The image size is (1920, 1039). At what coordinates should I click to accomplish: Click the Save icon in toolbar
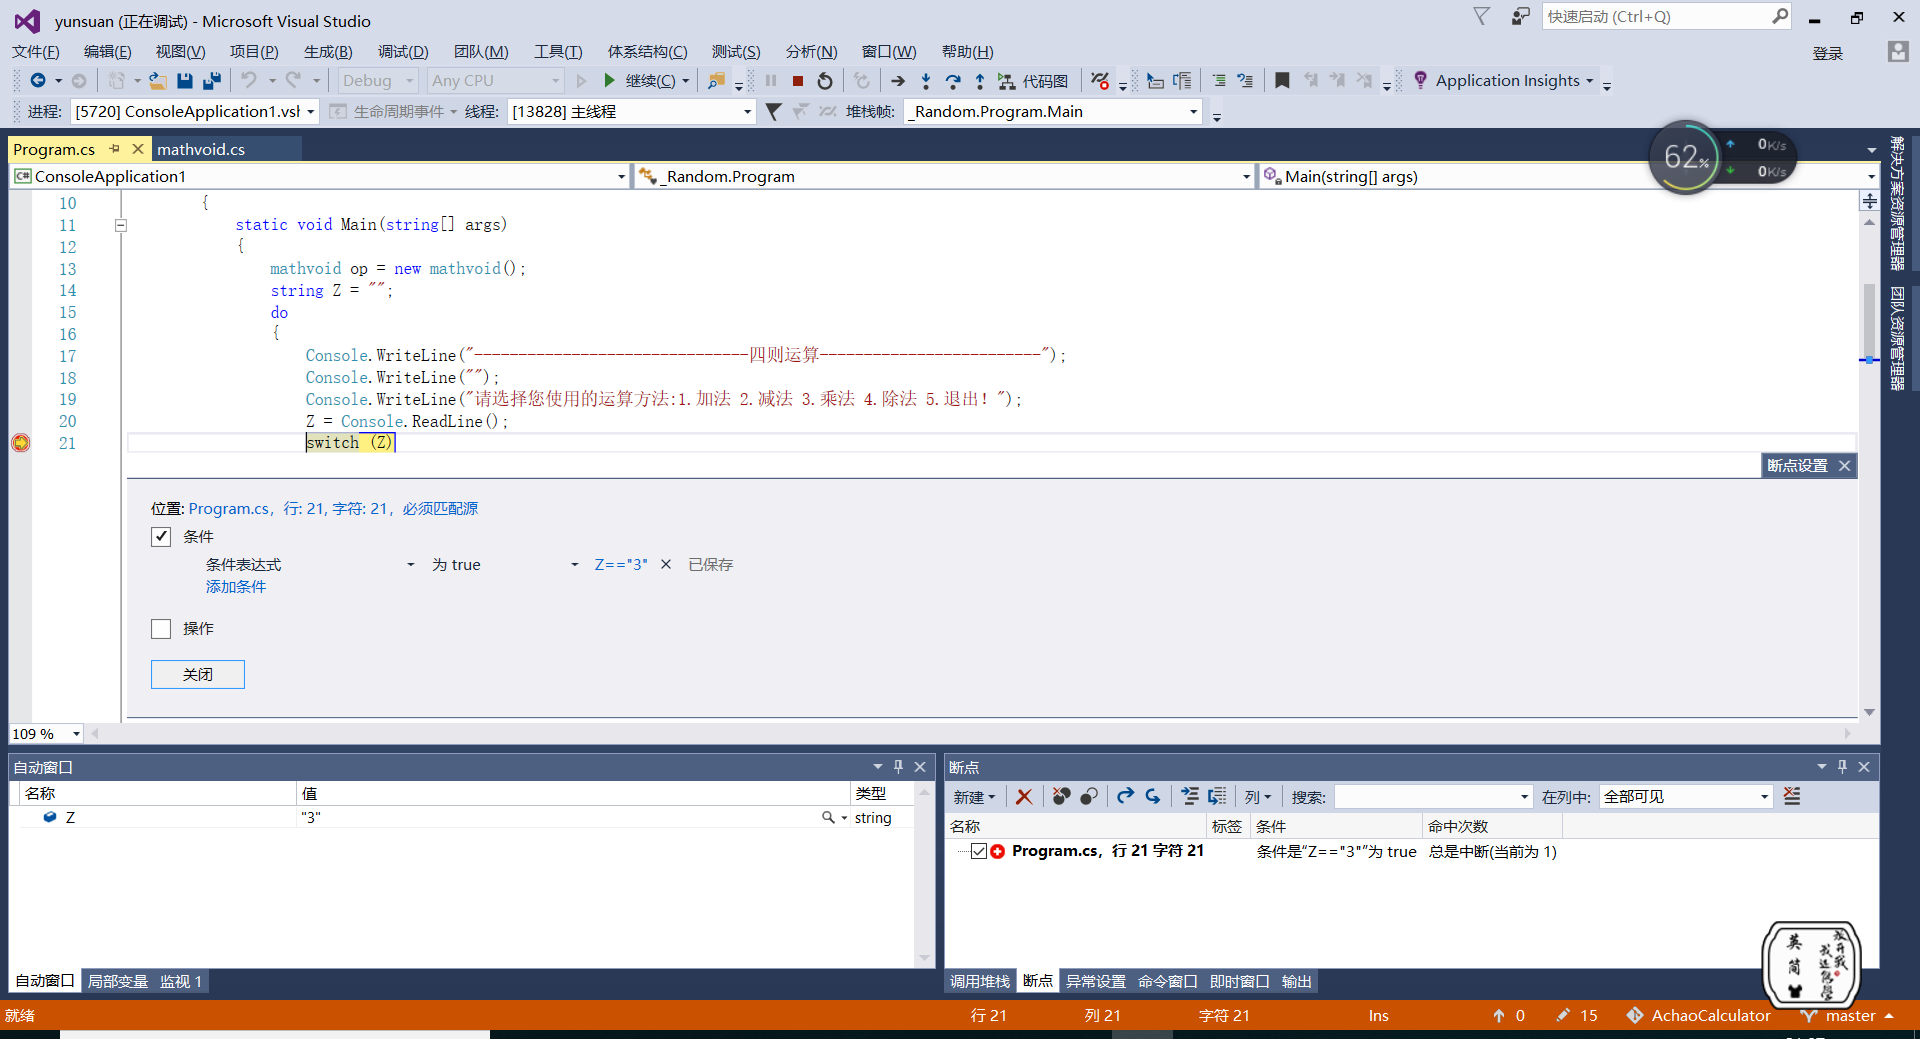coord(184,81)
